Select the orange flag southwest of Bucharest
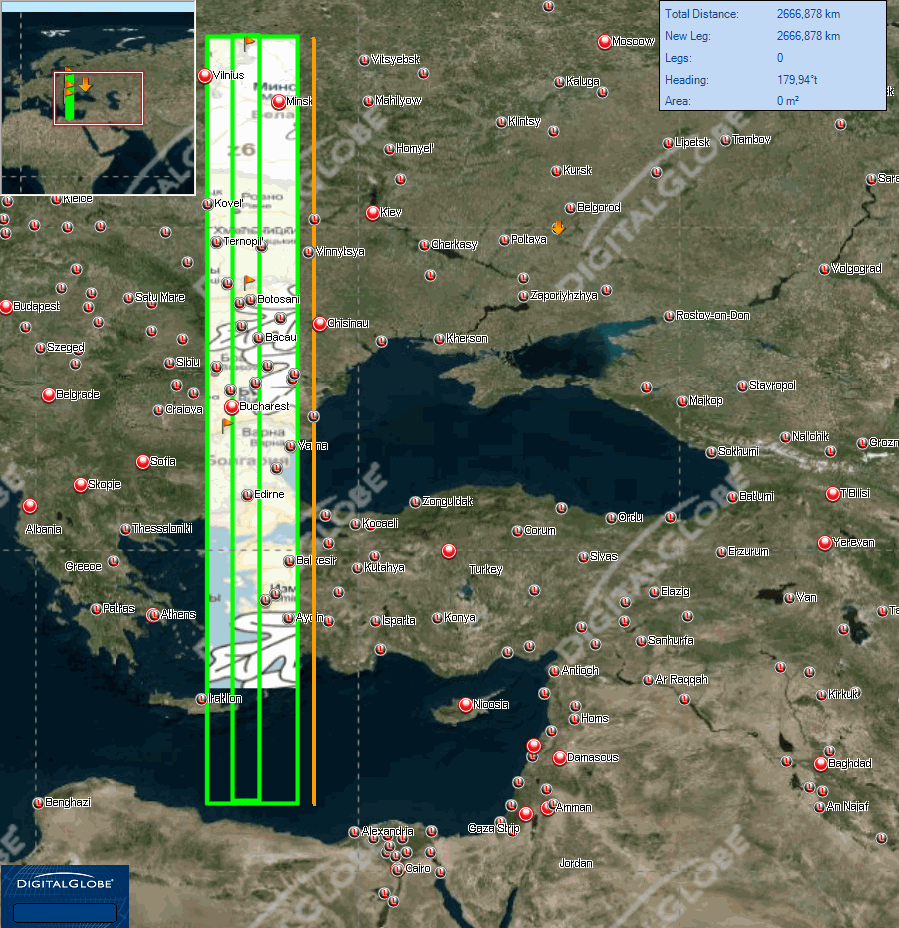This screenshot has height=928, width=899. click(x=227, y=425)
